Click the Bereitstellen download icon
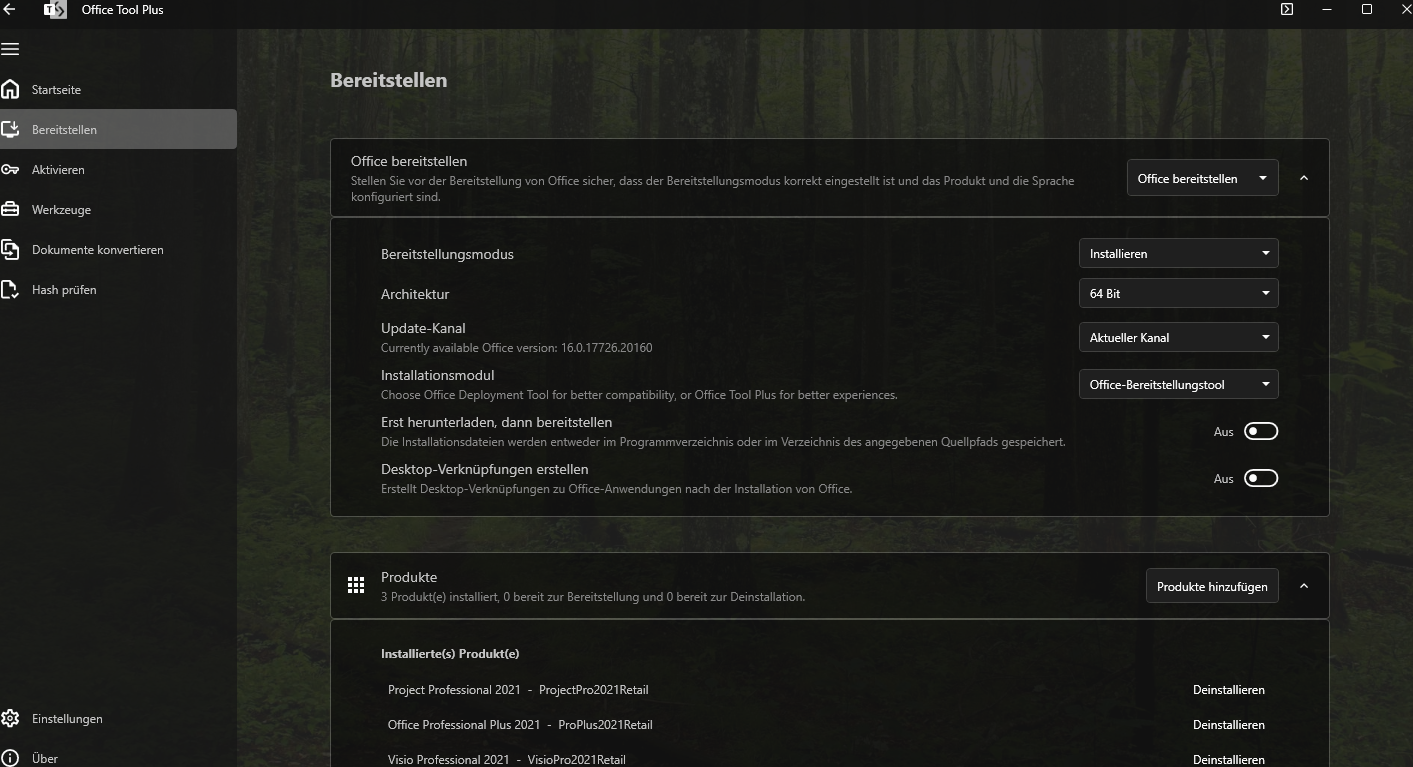The width and height of the screenshot is (1413, 767). click(10, 130)
